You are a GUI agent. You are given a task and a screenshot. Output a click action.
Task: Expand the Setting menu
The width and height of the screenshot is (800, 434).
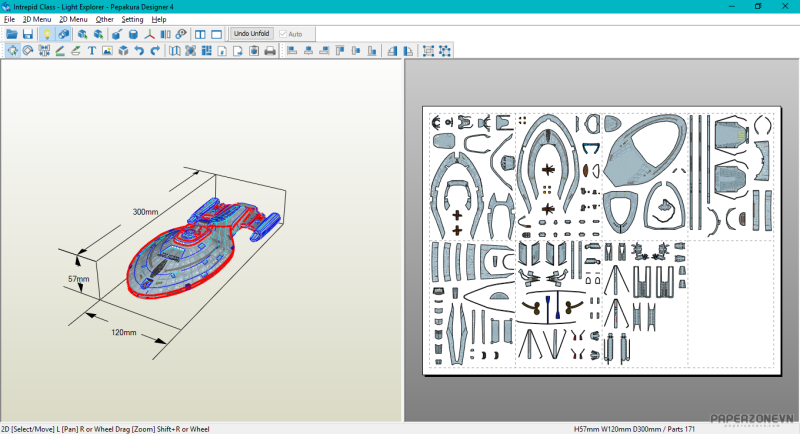tap(132, 19)
